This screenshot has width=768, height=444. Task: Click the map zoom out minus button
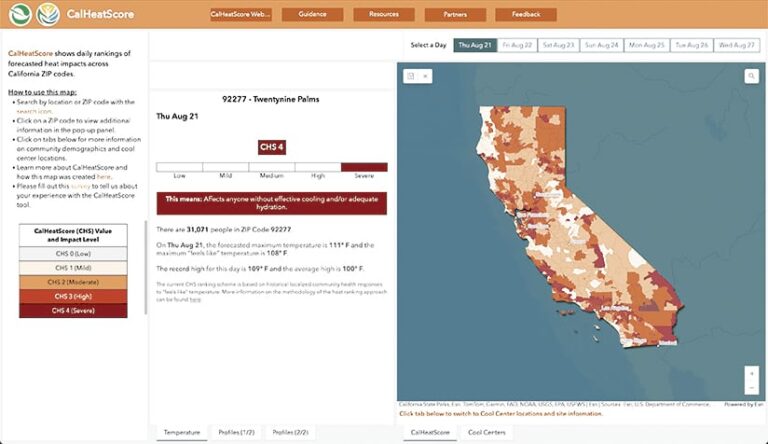752,388
